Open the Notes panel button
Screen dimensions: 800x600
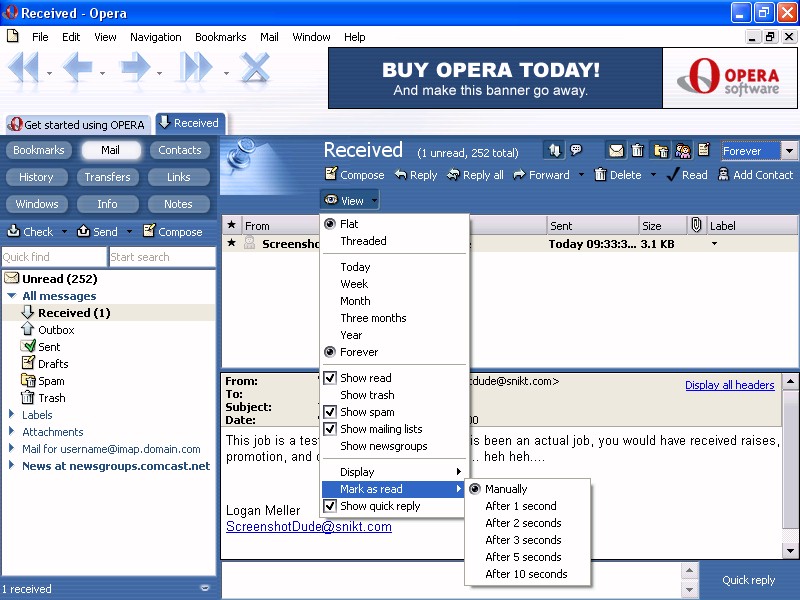pyautogui.click(x=178, y=204)
